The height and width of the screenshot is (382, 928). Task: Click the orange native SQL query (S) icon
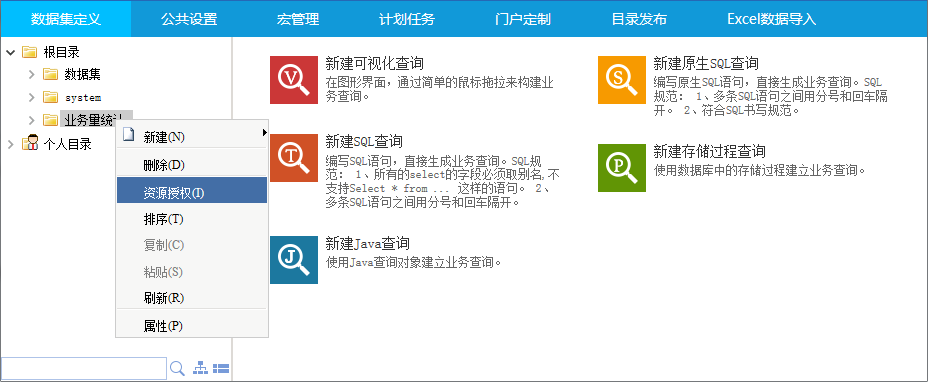(621, 80)
